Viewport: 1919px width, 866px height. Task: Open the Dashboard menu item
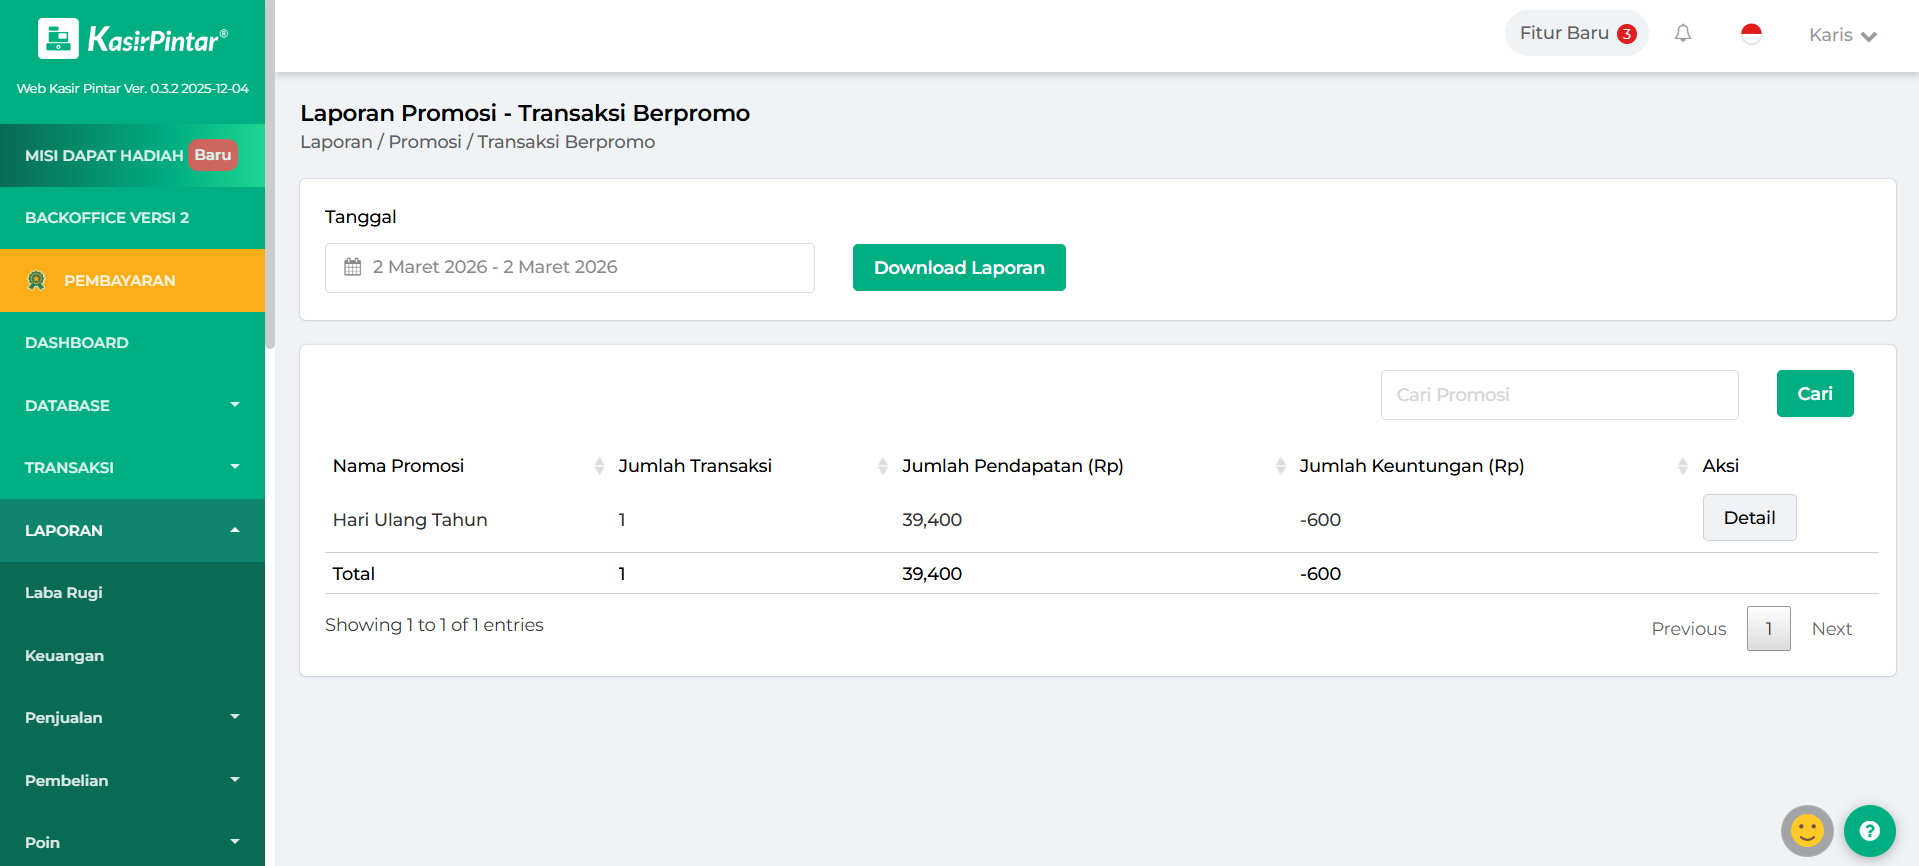point(77,343)
